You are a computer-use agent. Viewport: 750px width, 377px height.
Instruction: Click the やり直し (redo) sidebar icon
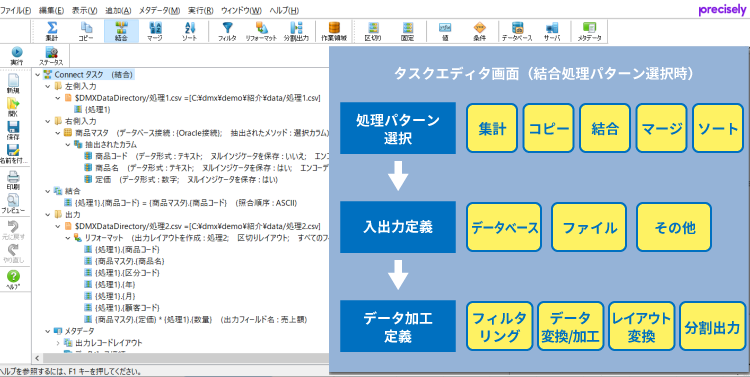click(x=13, y=254)
